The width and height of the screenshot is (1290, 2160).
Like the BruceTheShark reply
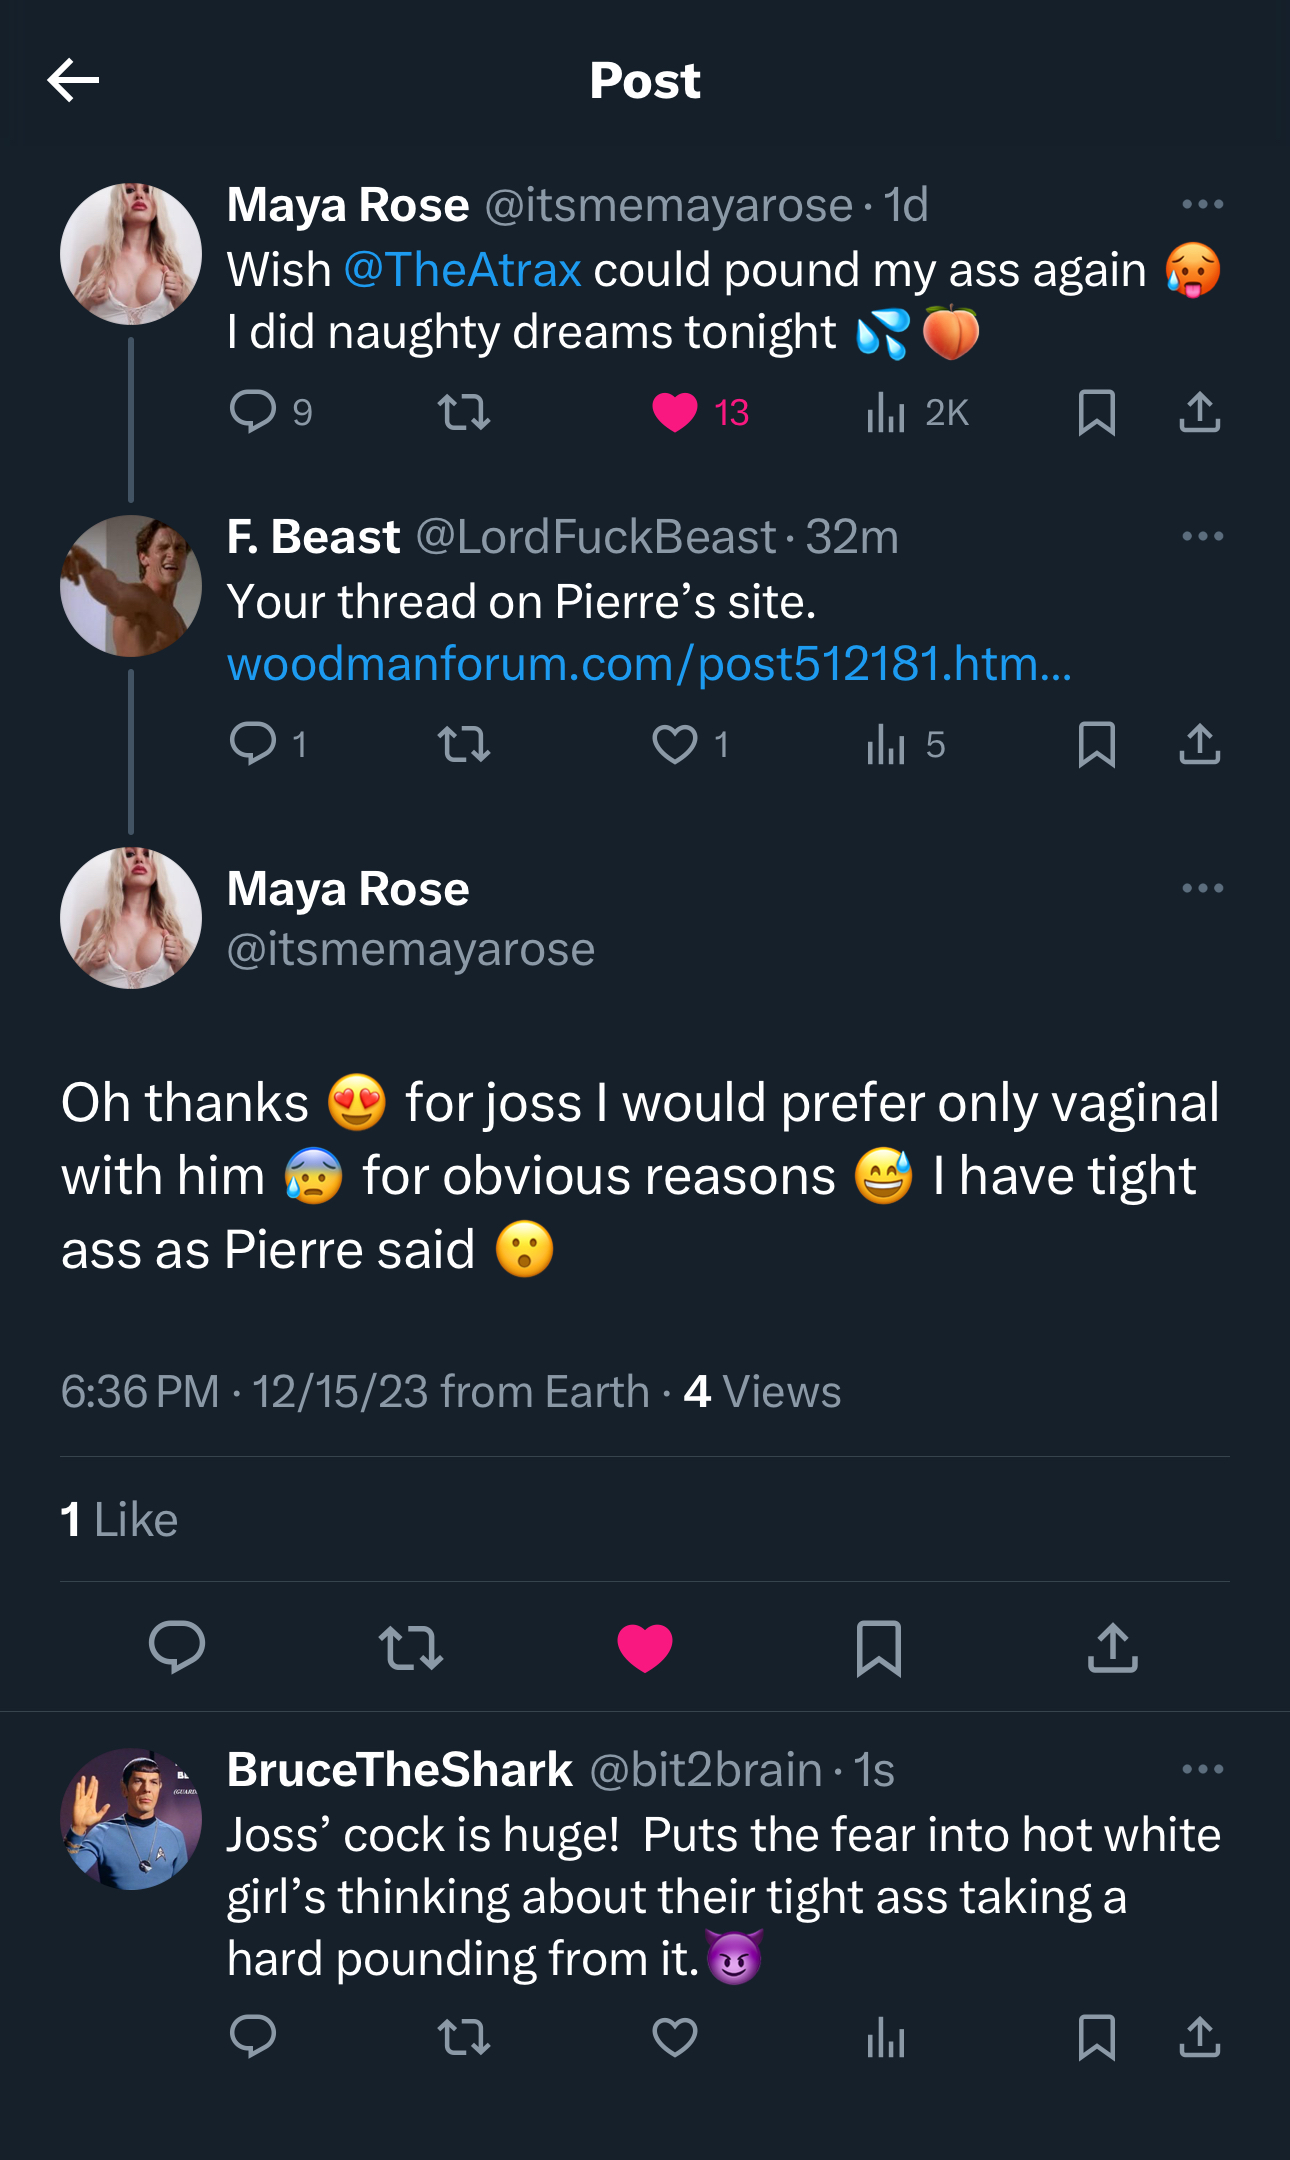(675, 2037)
